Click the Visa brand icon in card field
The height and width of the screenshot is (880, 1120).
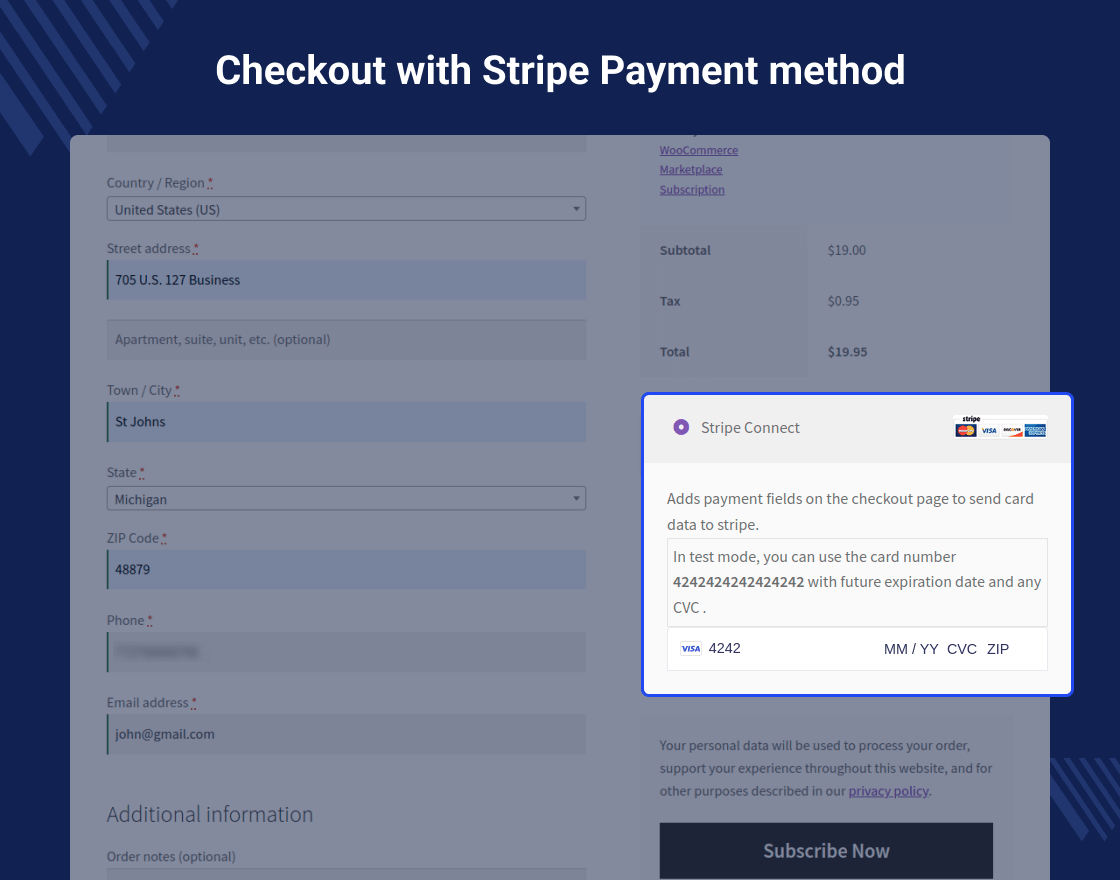coord(690,649)
